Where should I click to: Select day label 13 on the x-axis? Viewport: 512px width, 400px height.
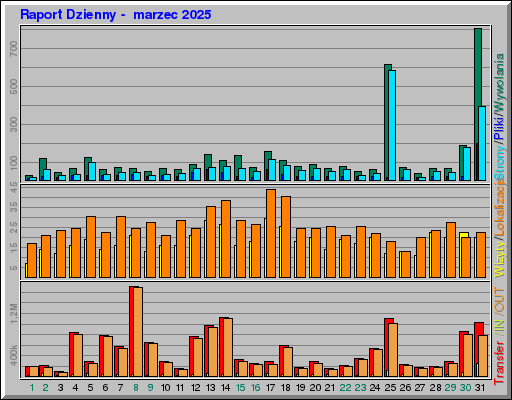[211, 388]
